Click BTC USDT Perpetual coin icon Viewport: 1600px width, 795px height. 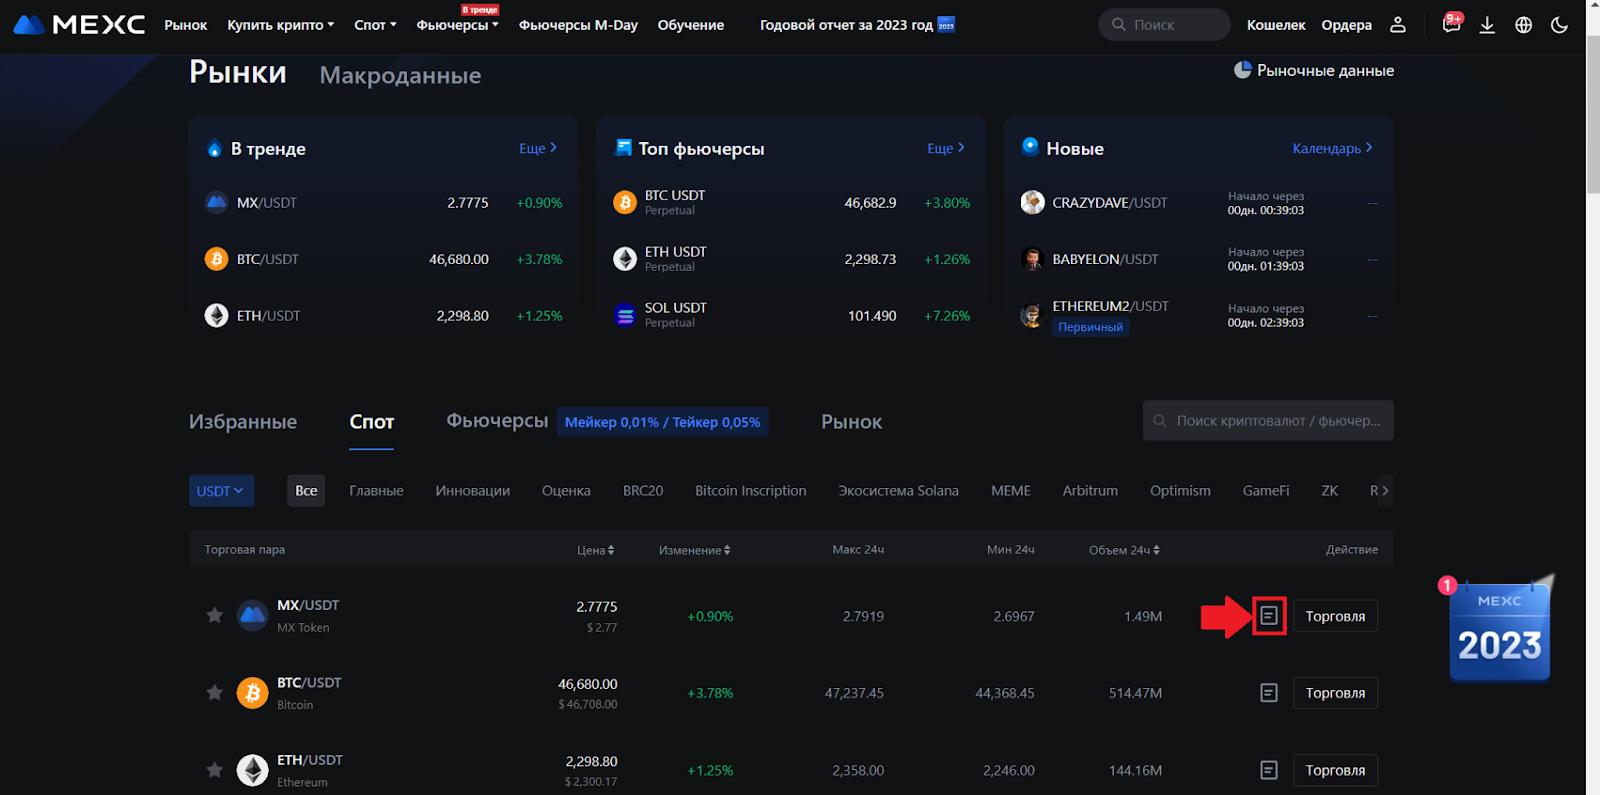pos(625,203)
